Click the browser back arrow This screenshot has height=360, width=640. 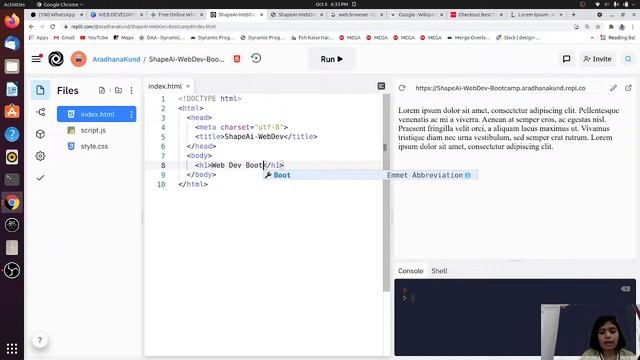click(31, 27)
